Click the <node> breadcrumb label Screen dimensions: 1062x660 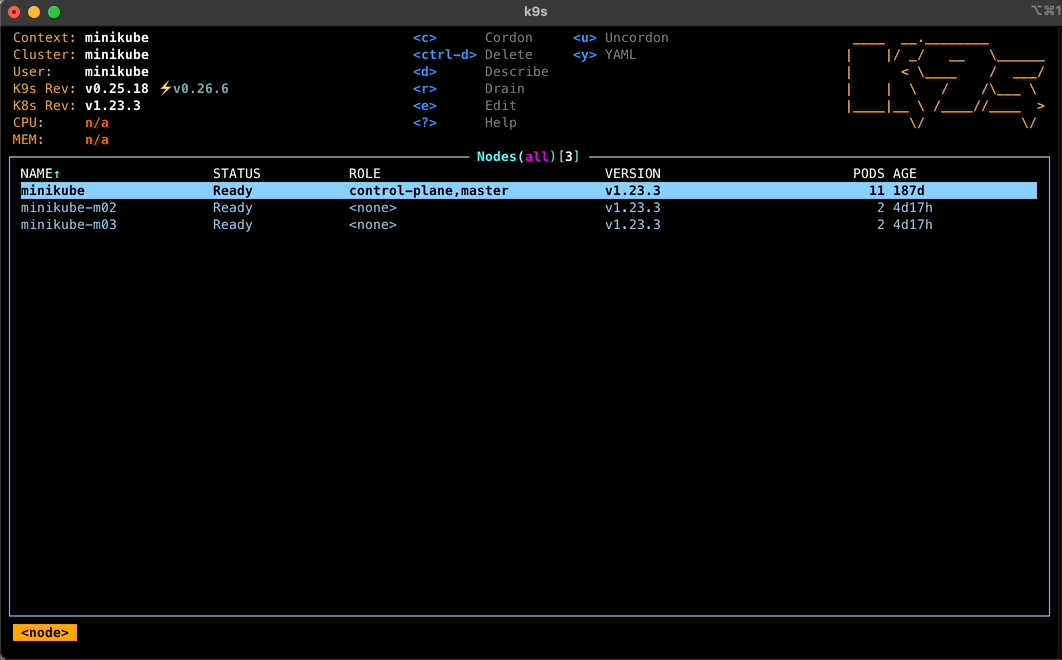(45, 632)
